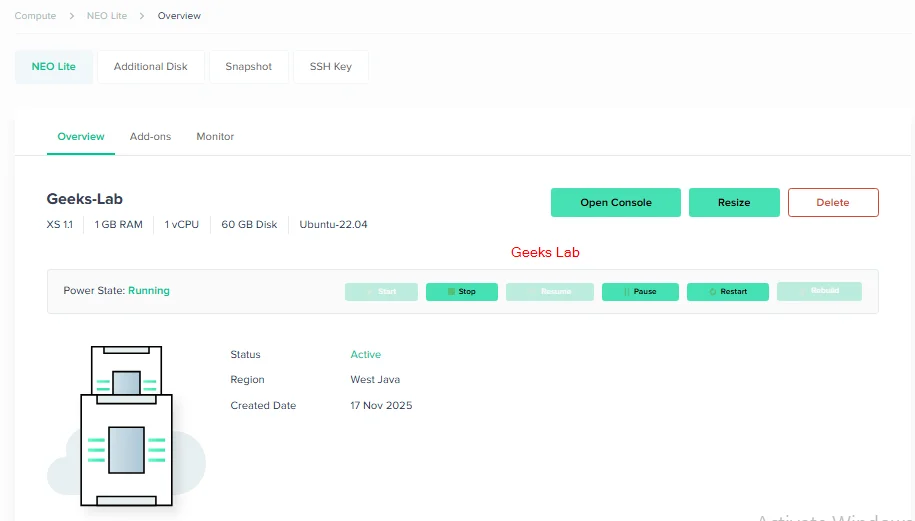Open the Snapshot tab

[249, 67]
